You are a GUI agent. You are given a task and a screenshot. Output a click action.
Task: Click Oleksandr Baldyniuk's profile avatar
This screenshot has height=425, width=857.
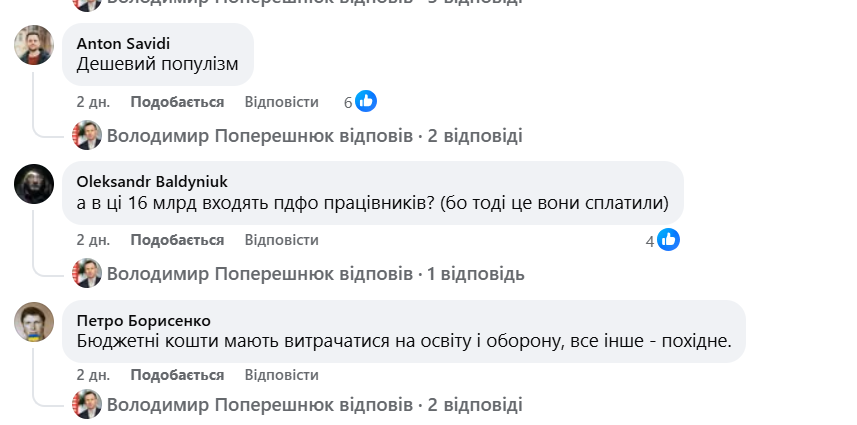click(34, 183)
